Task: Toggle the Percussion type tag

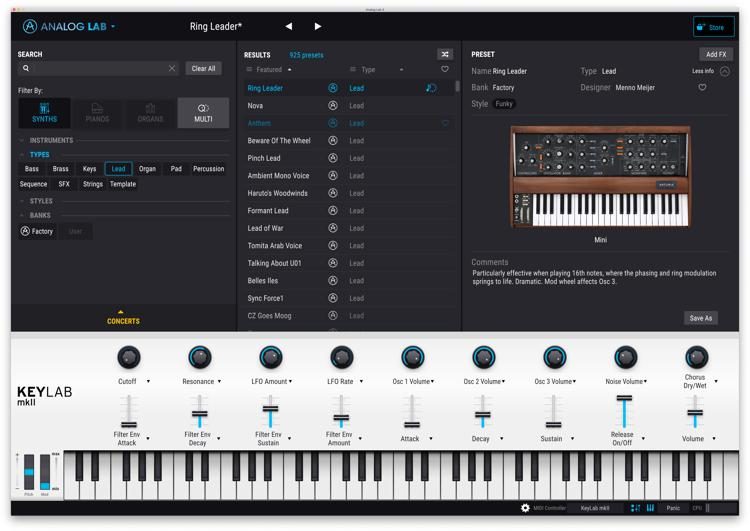Action: click(x=209, y=169)
